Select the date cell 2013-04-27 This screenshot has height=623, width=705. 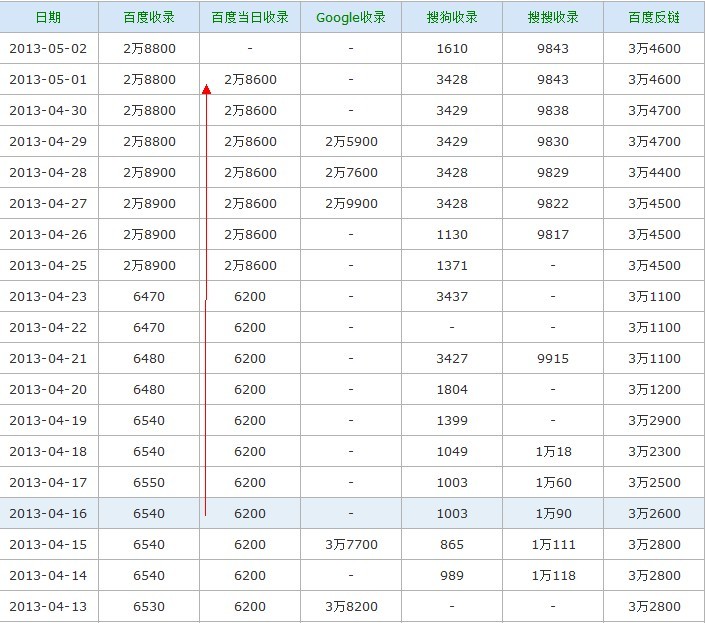point(48,203)
